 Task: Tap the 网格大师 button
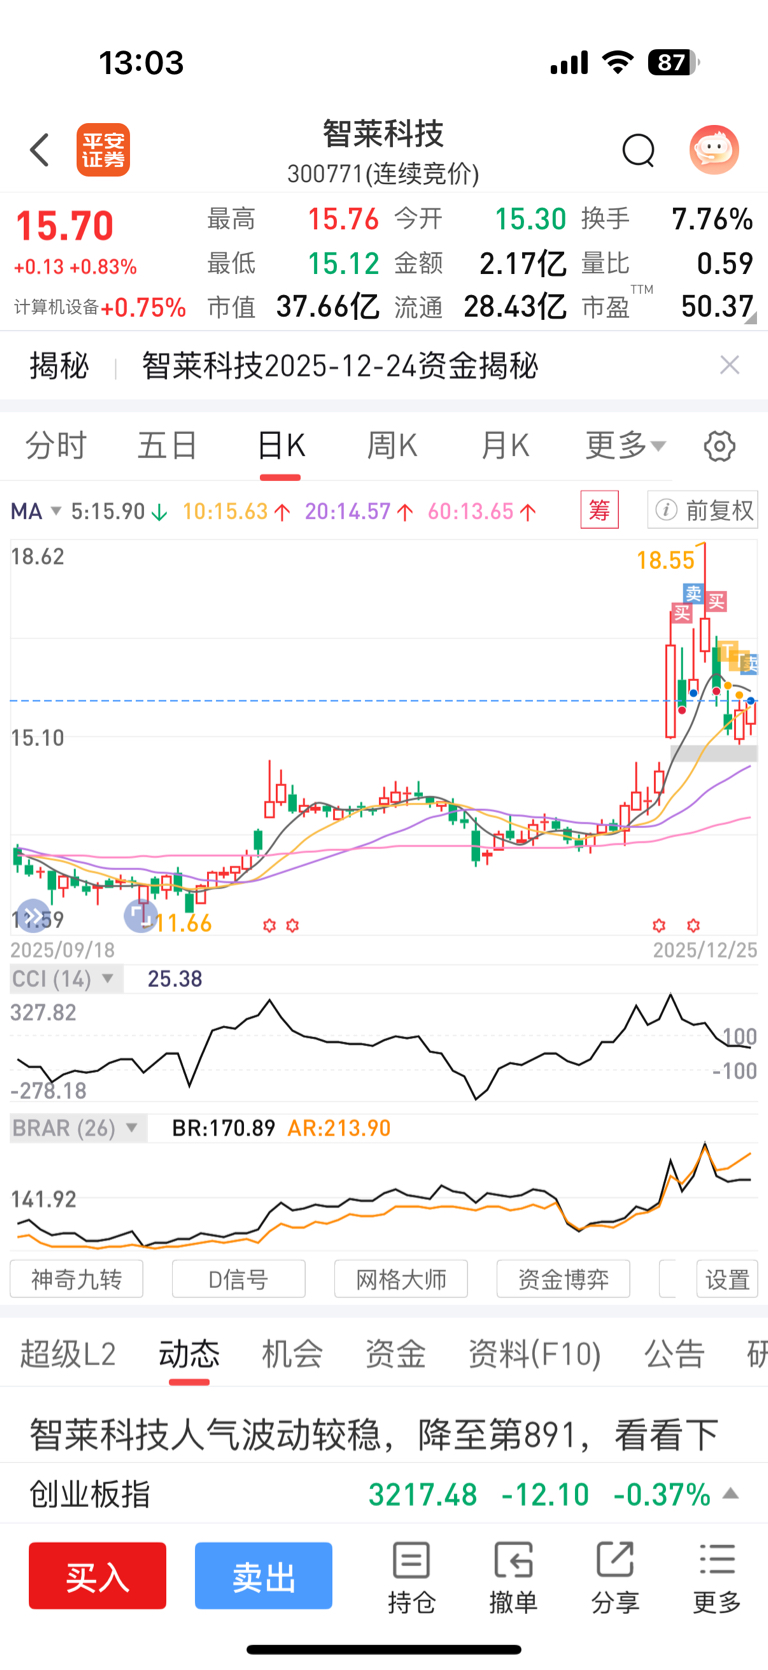pos(401,1279)
